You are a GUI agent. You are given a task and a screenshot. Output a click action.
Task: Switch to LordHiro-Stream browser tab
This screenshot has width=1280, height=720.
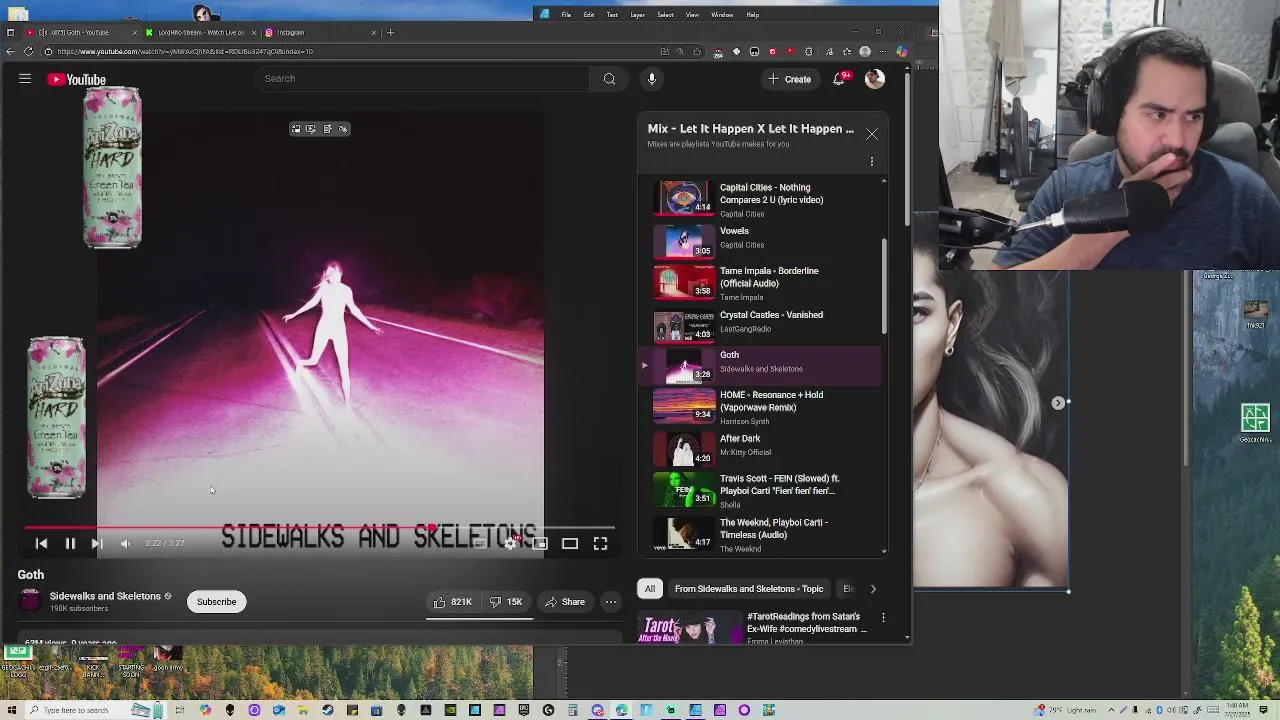[200, 32]
